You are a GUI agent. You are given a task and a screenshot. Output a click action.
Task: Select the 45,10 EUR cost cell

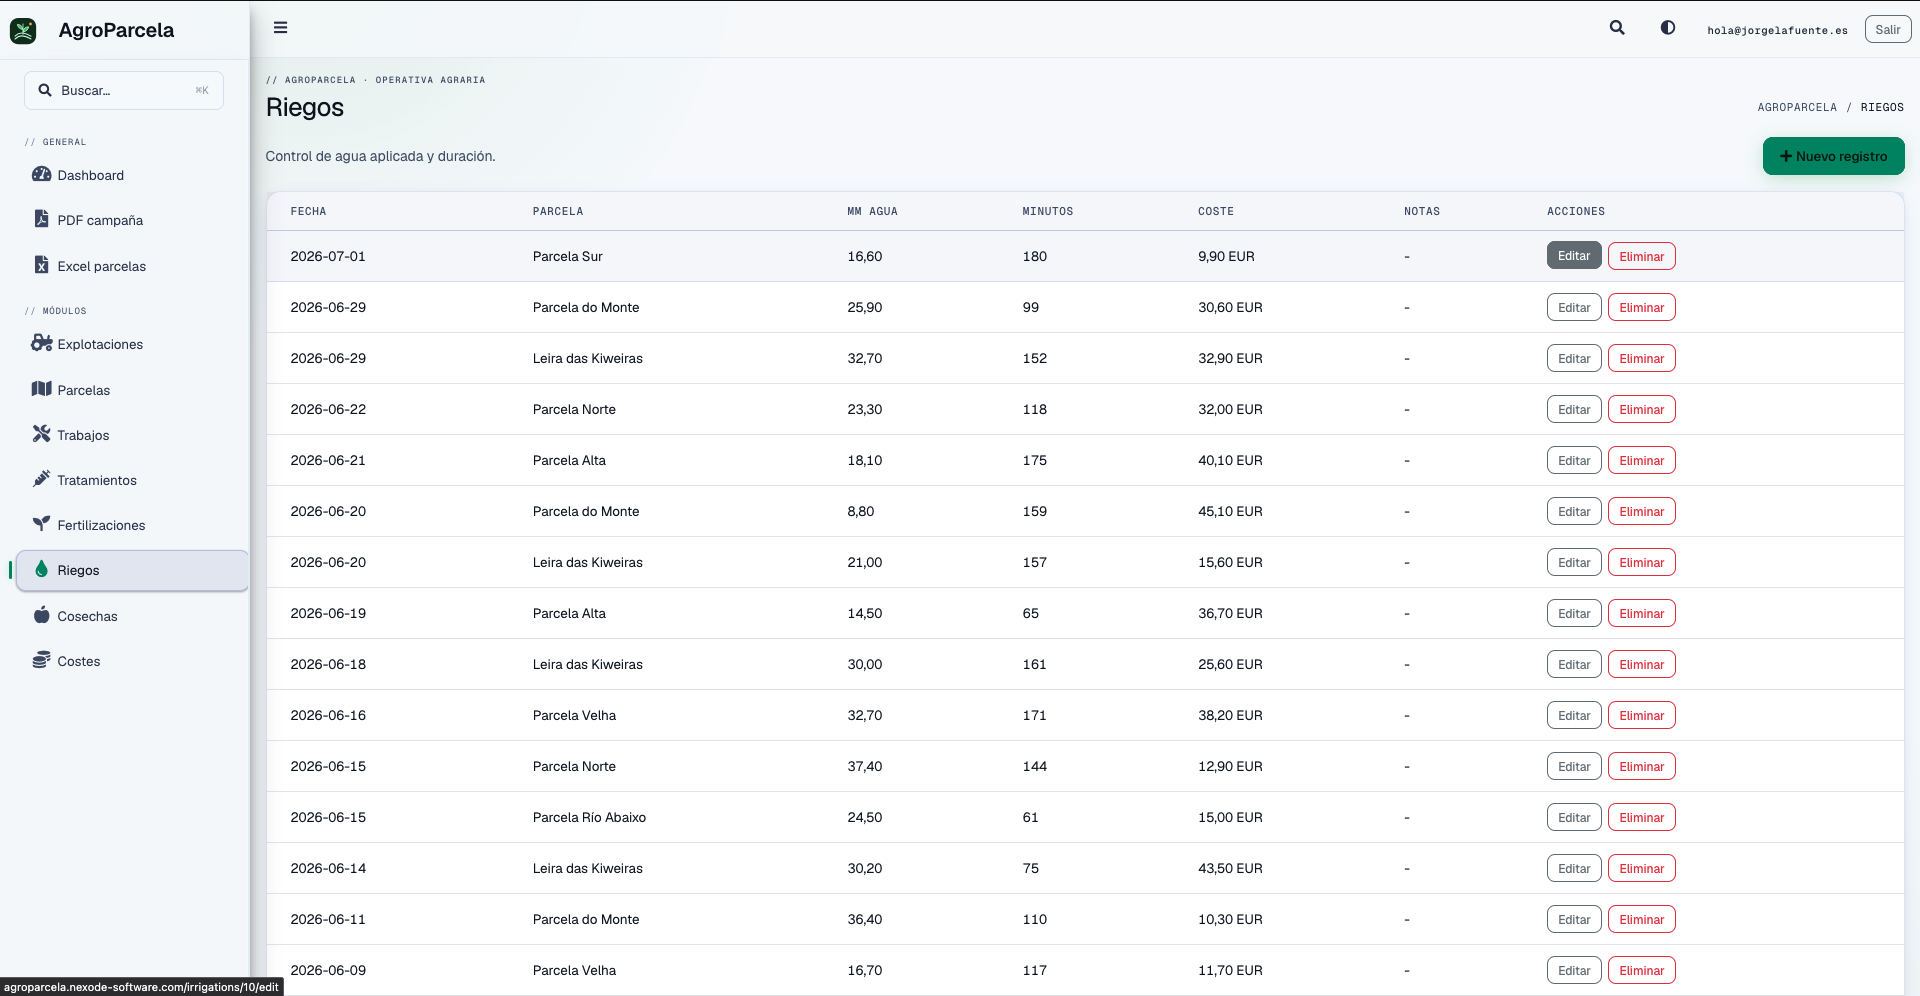pyautogui.click(x=1230, y=511)
